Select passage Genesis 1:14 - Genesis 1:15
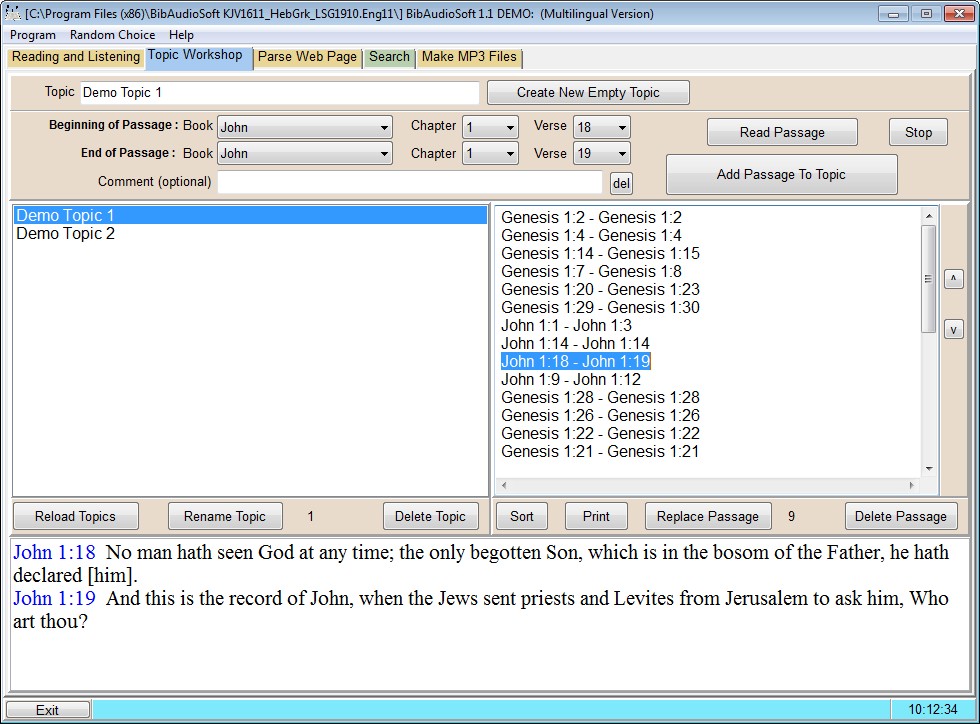 pyautogui.click(x=600, y=254)
